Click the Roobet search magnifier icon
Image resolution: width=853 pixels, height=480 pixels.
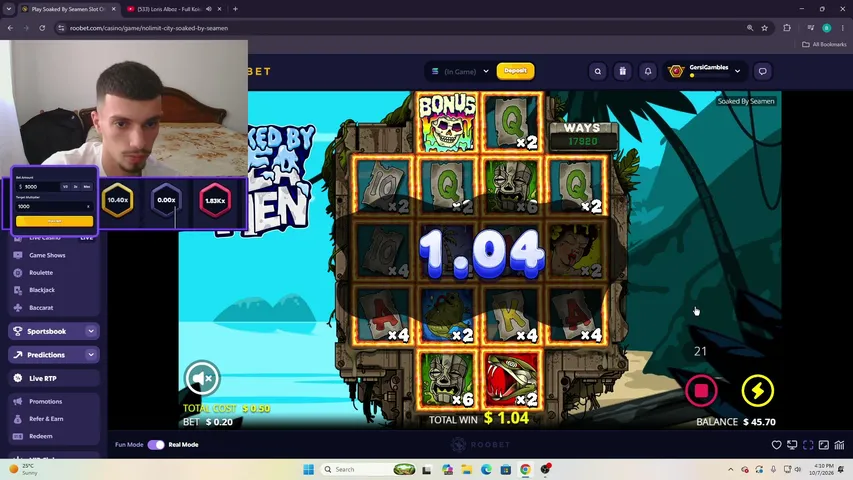click(597, 71)
